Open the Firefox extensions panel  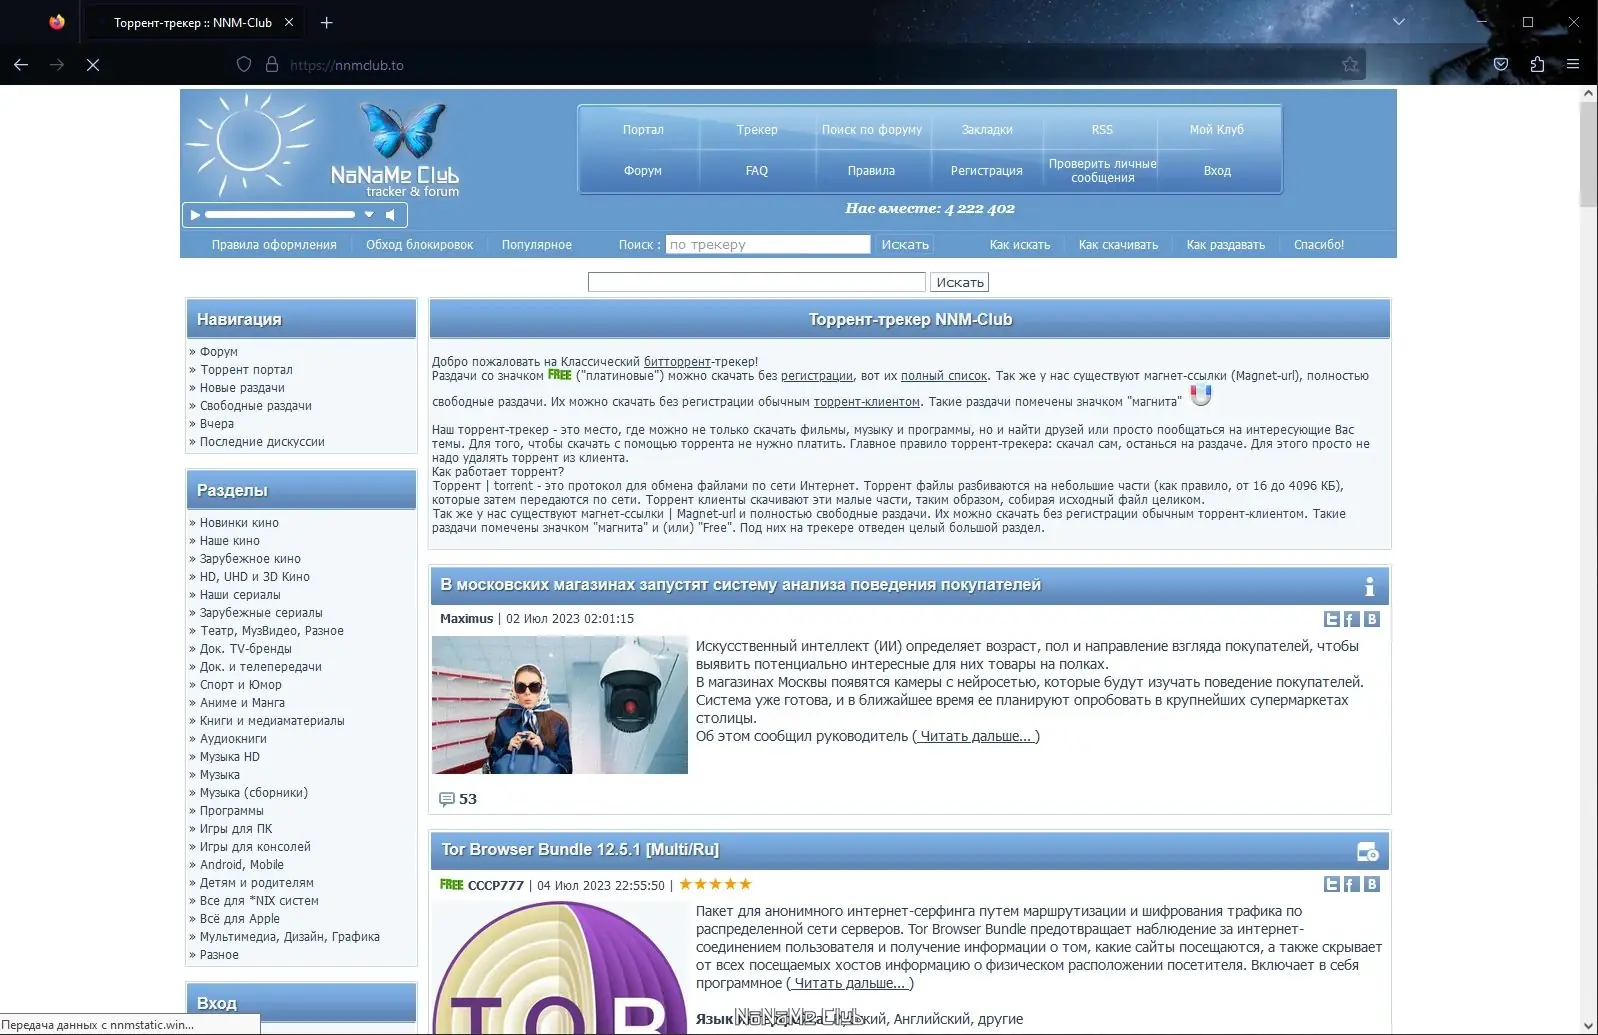pos(1537,65)
